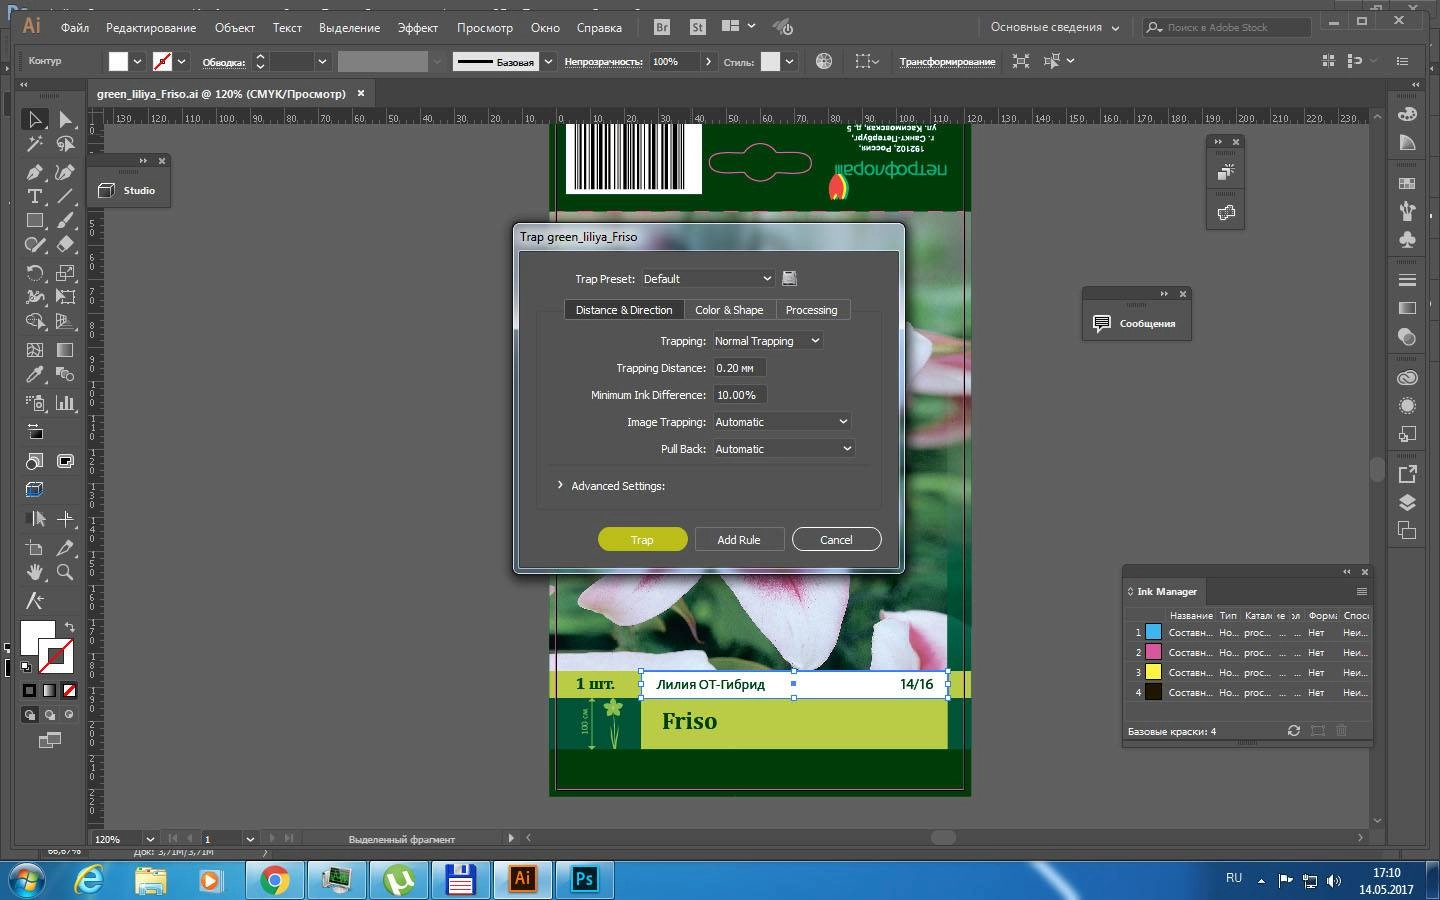Select the Pen tool
The width and height of the screenshot is (1440, 900).
34,172
